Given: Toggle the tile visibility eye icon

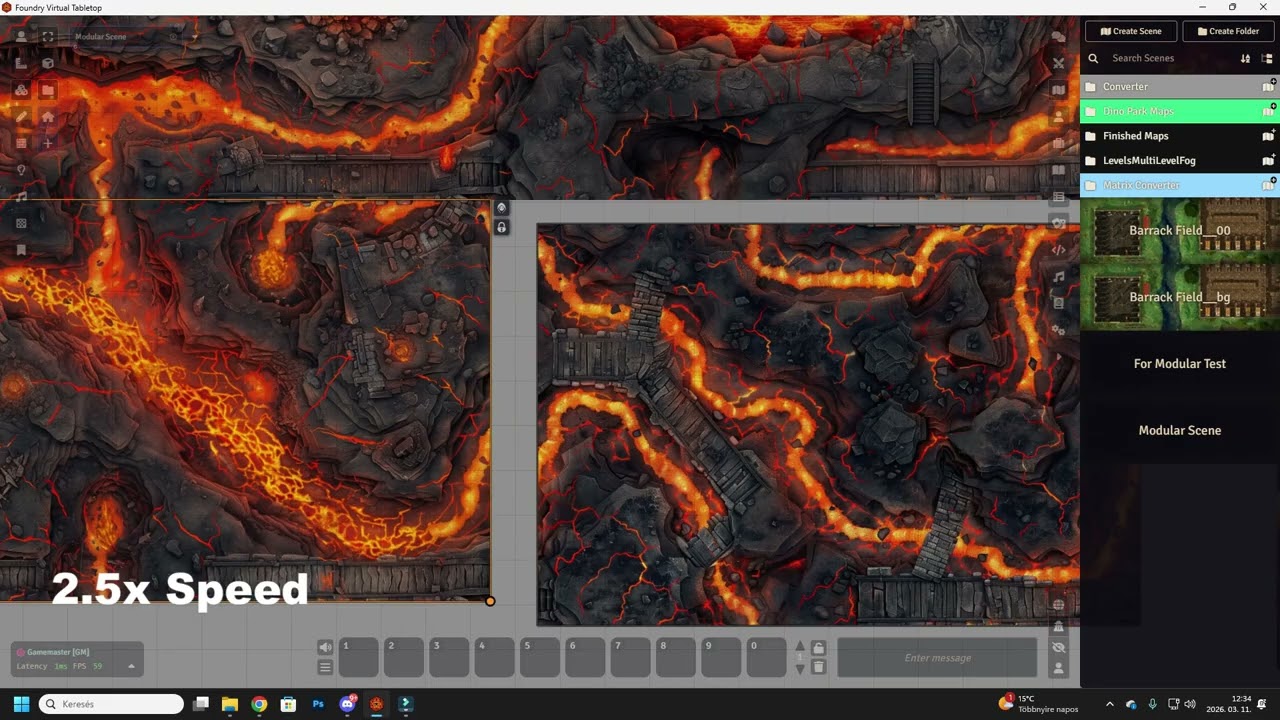Looking at the screenshot, I should pyautogui.click(x=502, y=208).
